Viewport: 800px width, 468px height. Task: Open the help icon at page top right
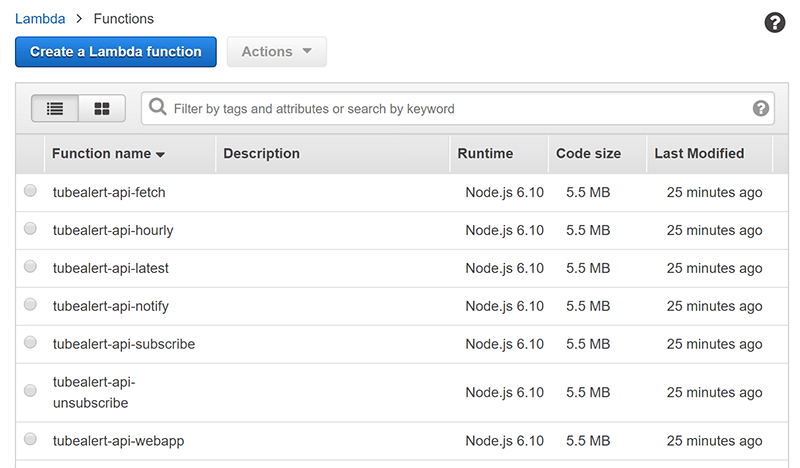(x=774, y=22)
